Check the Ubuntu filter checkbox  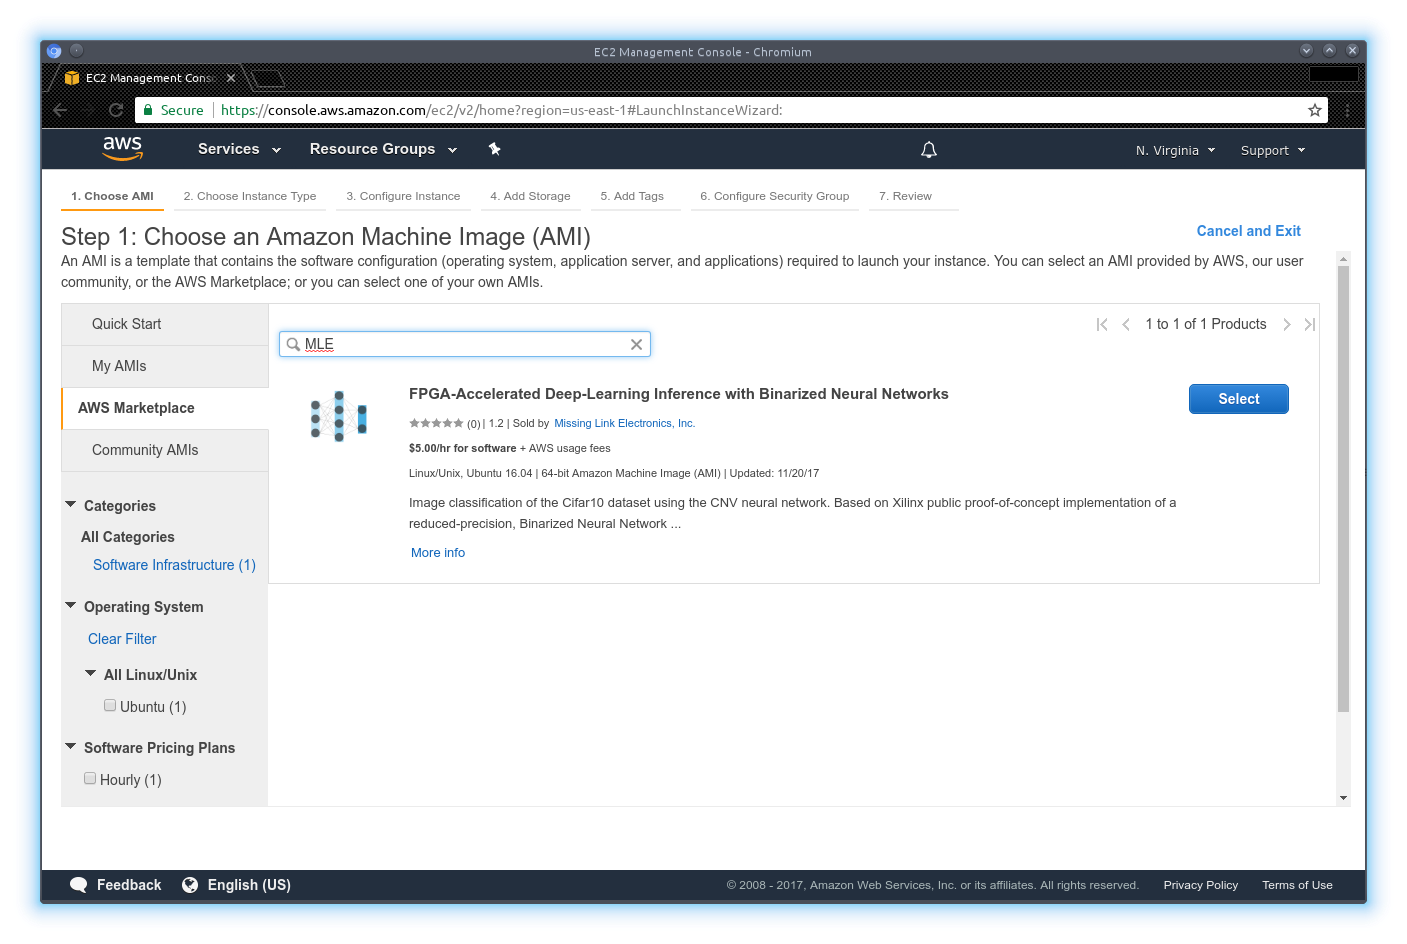pyautogui.click(x=110, y=706)
